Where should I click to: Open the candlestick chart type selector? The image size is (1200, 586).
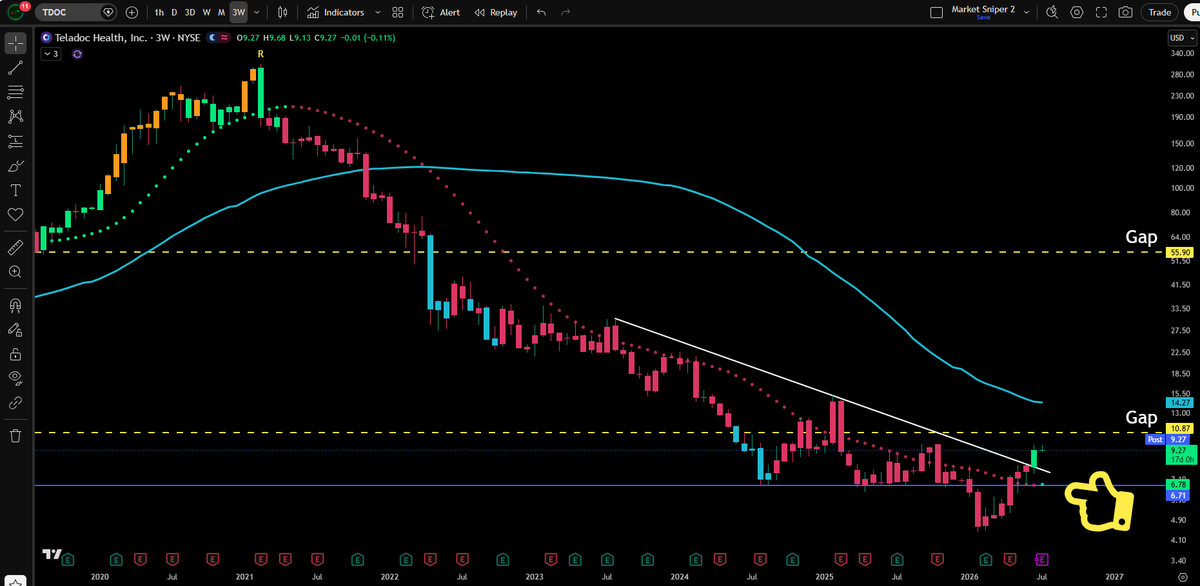click(x=283, y=12)
